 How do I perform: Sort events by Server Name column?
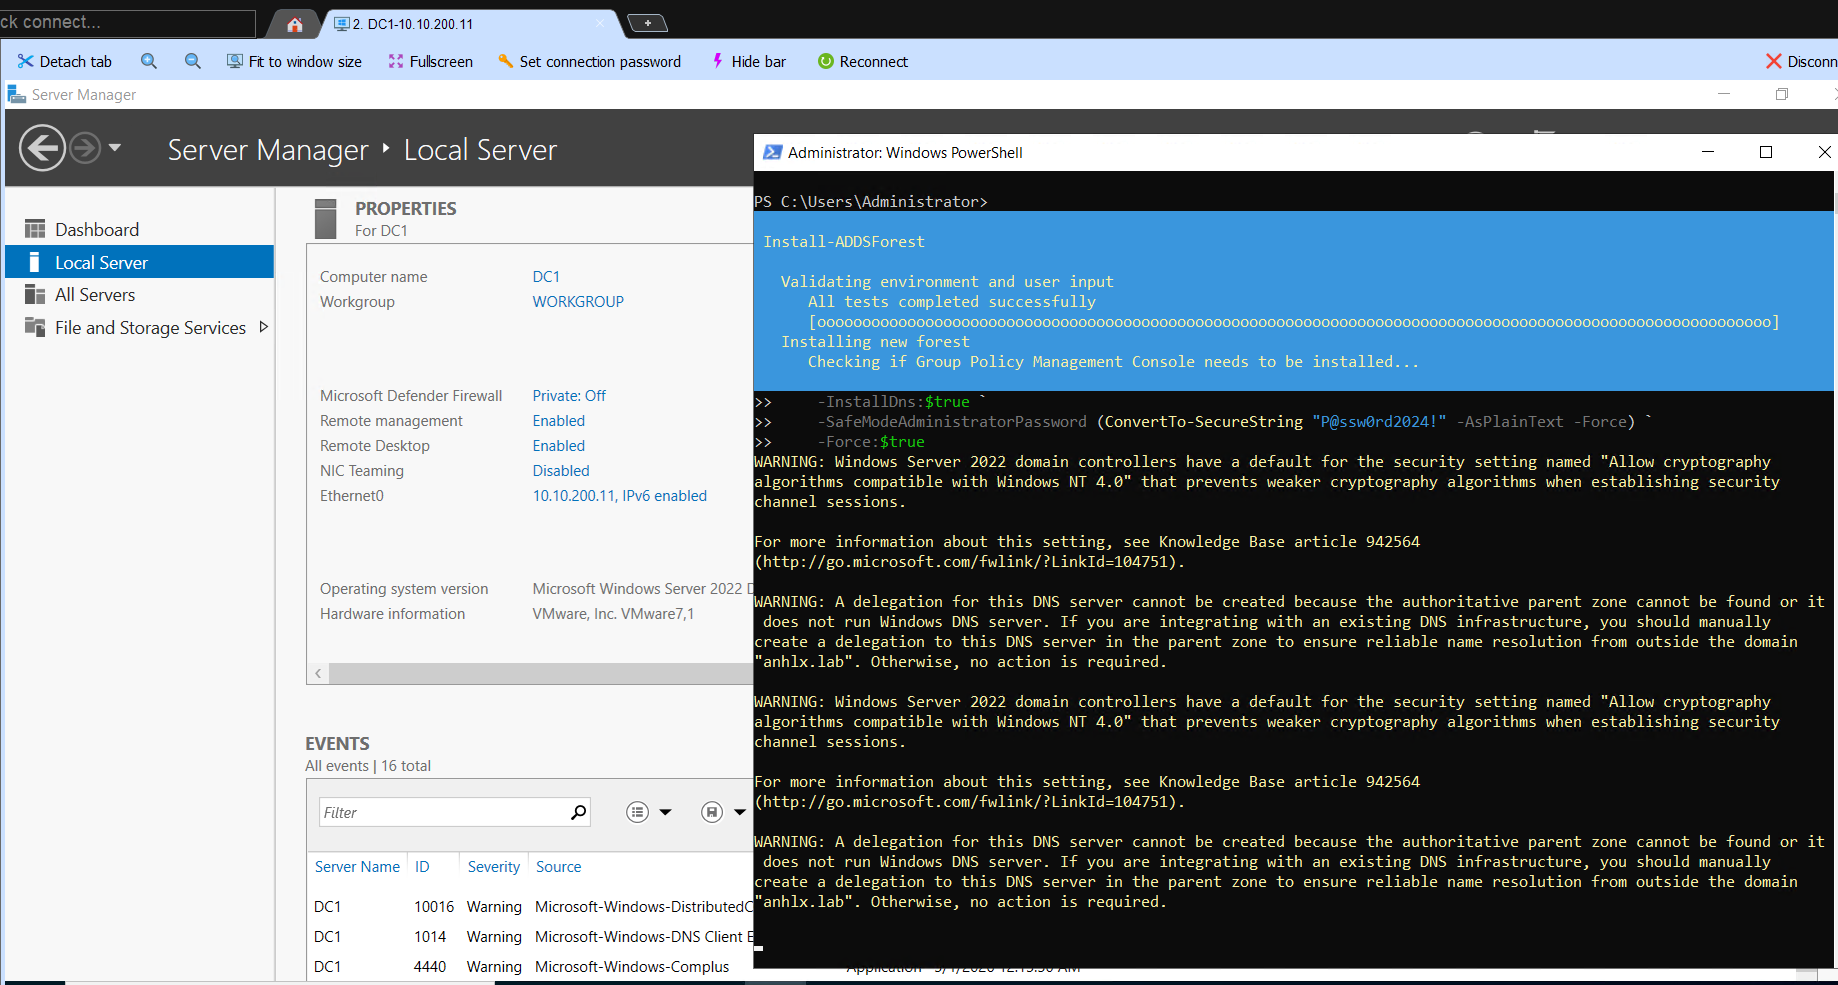[x=357, y=867]
